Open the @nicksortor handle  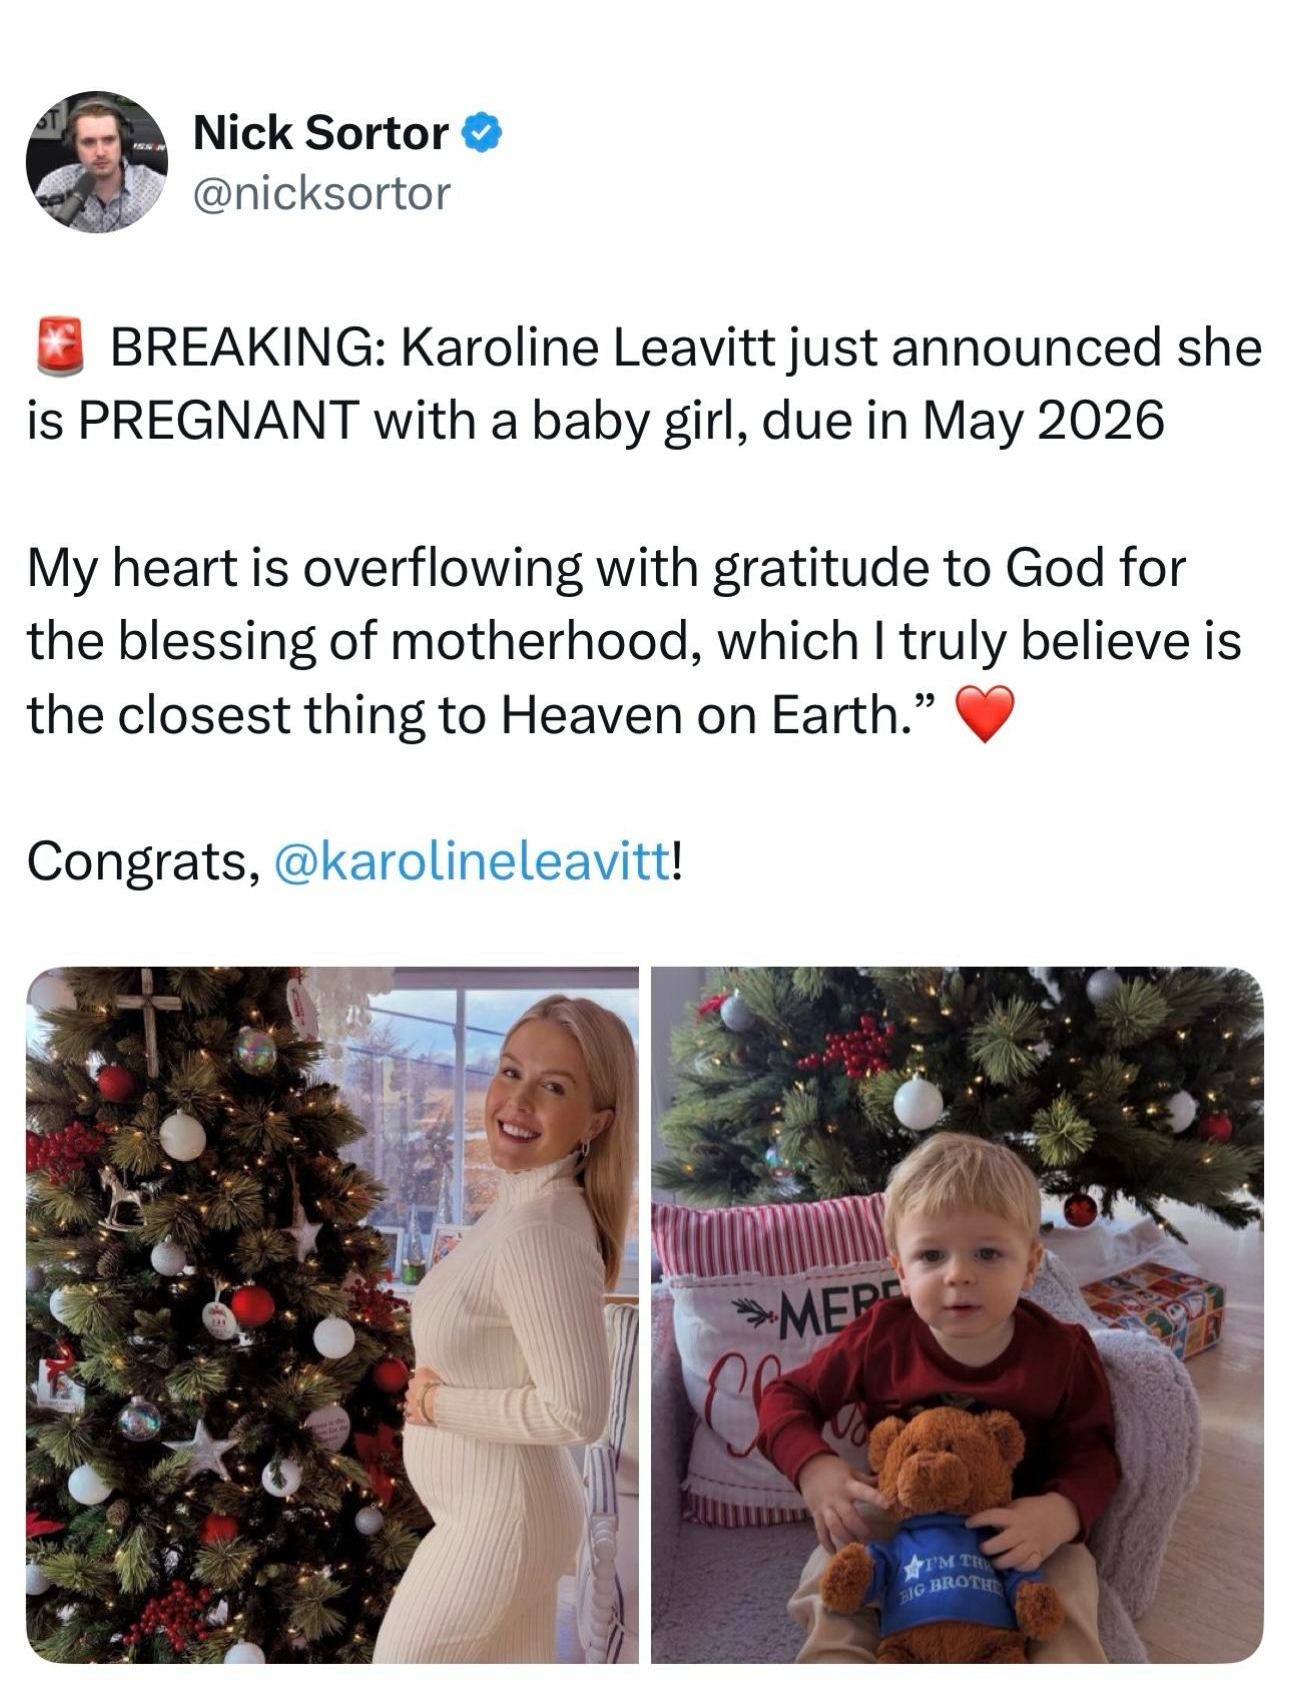[320, 193]
